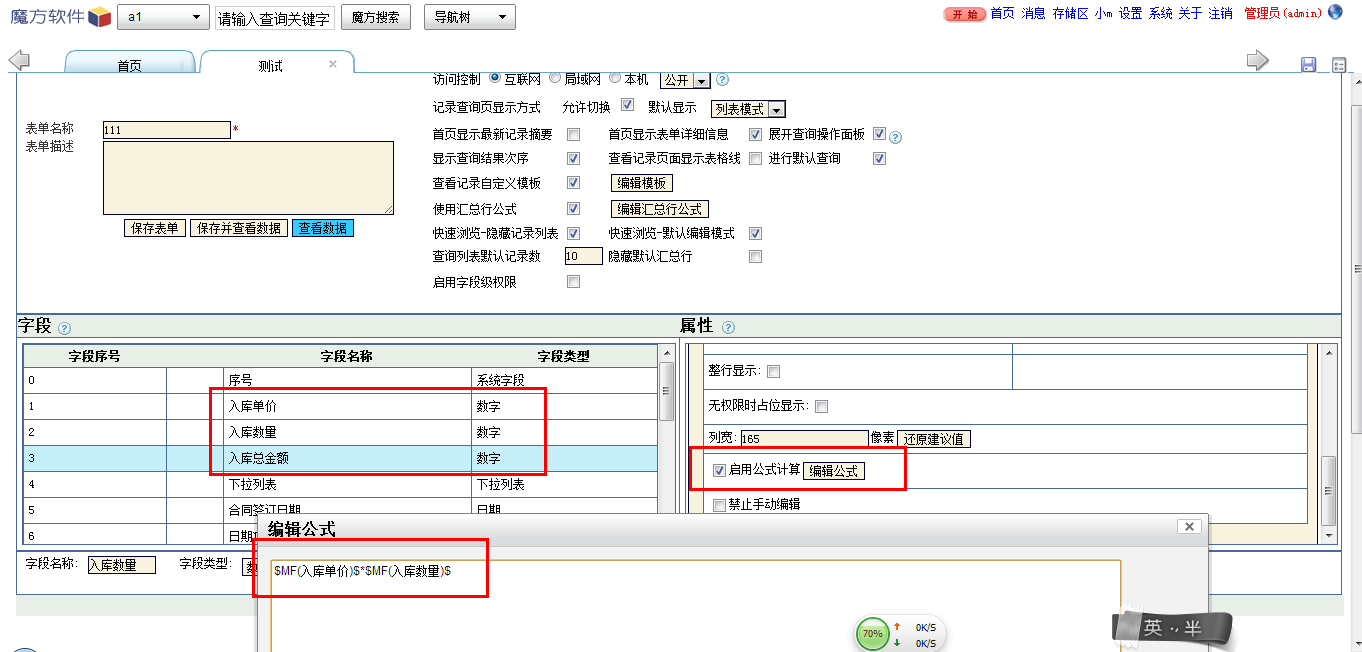Click the globe icon next to 管理员
The height and width of the screenshot is (652, 1362).
tap(1334, 13)
